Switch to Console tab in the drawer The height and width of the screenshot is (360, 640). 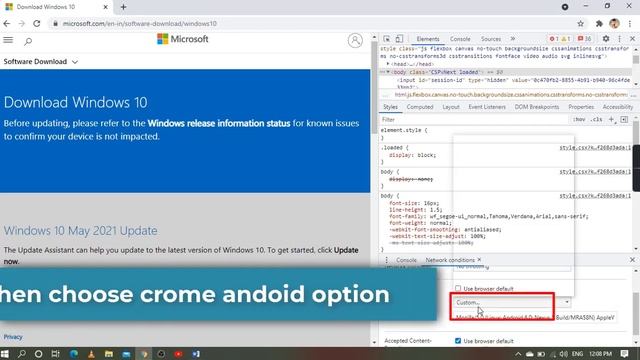pyautogui.click(x=406, y=260)
